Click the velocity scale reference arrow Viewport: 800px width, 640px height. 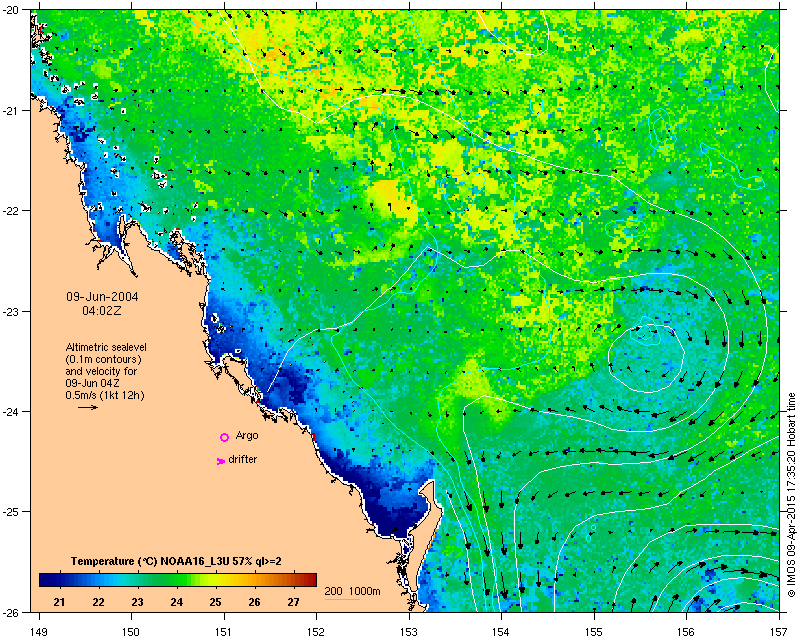pyautogui.click(x=88, y=407)
